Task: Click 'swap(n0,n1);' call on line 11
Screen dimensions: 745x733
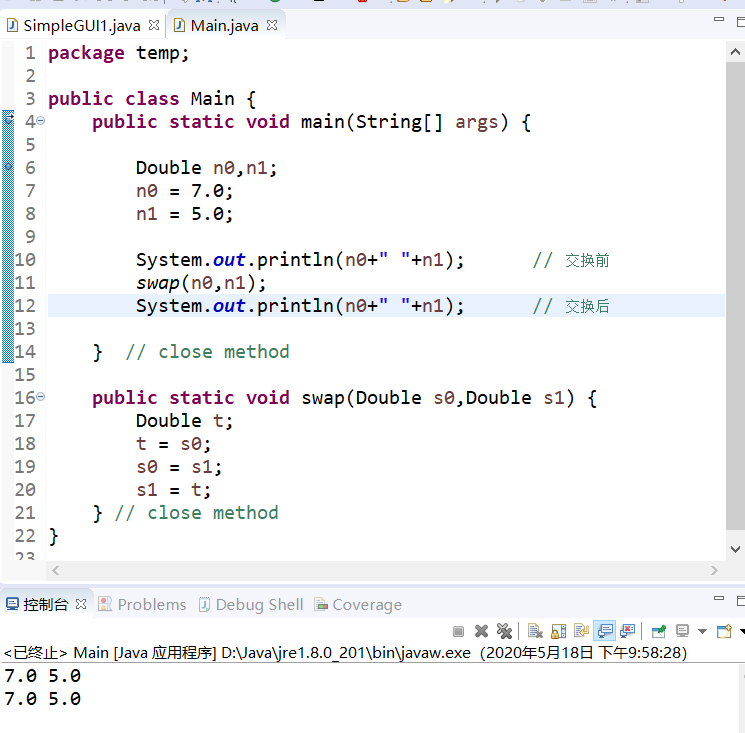Action: click(x=201, y=283)
